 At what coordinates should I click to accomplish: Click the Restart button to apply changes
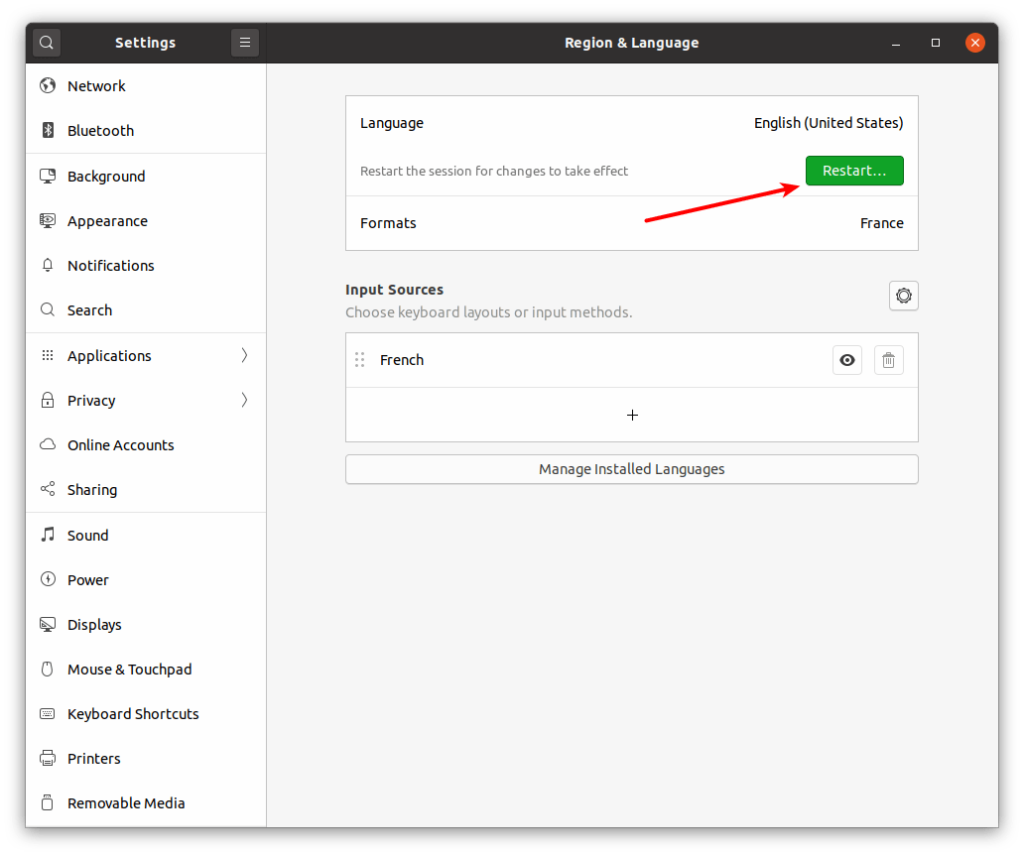tap(854, 170)
